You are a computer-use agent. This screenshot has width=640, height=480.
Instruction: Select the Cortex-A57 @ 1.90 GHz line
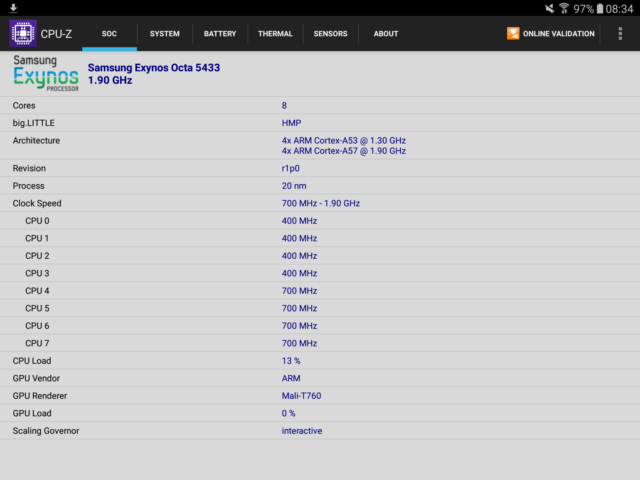[344, 151]
